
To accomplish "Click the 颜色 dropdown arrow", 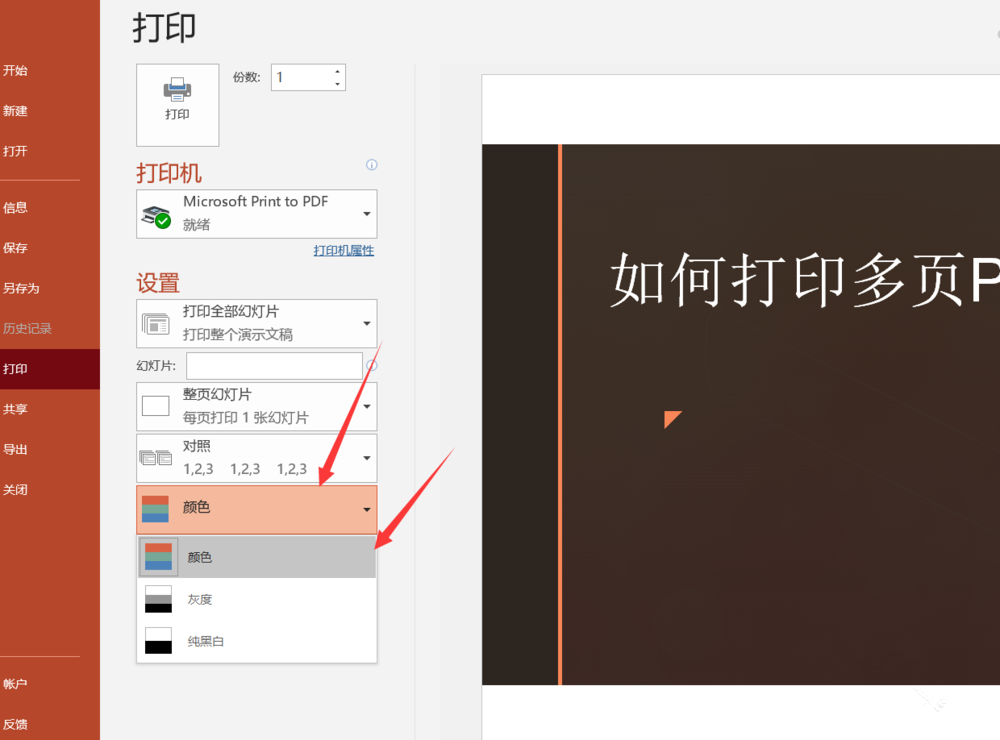I will 365,509.
